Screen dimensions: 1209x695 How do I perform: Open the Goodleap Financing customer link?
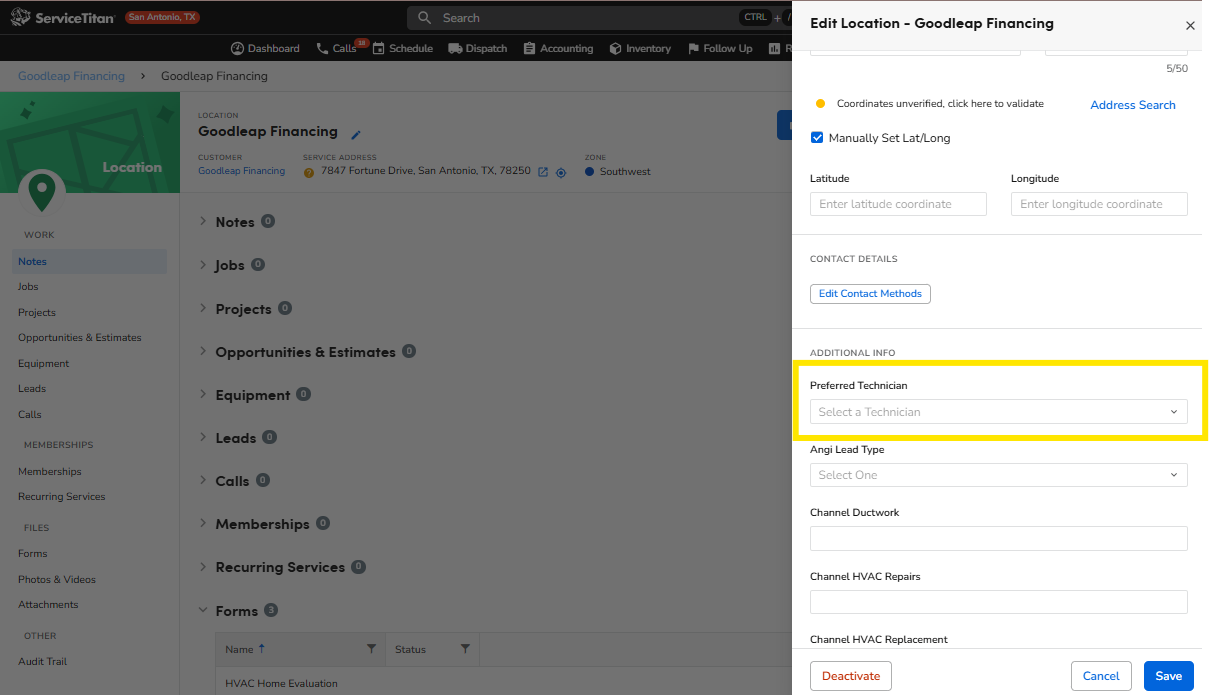pyautogui.click(x=242, y=171)
